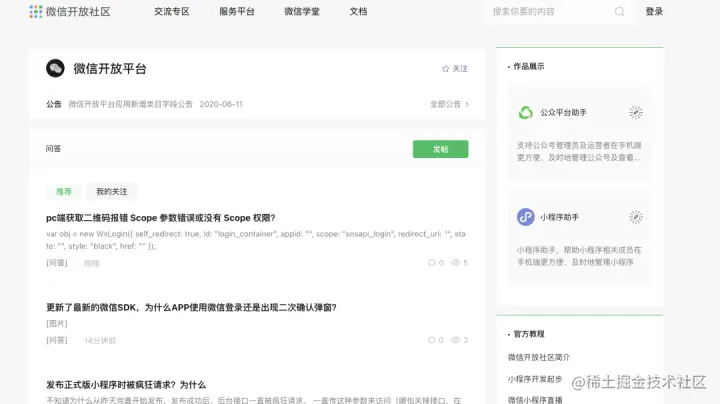Open the 公众平台助手 green logo icon

(526, 112)
